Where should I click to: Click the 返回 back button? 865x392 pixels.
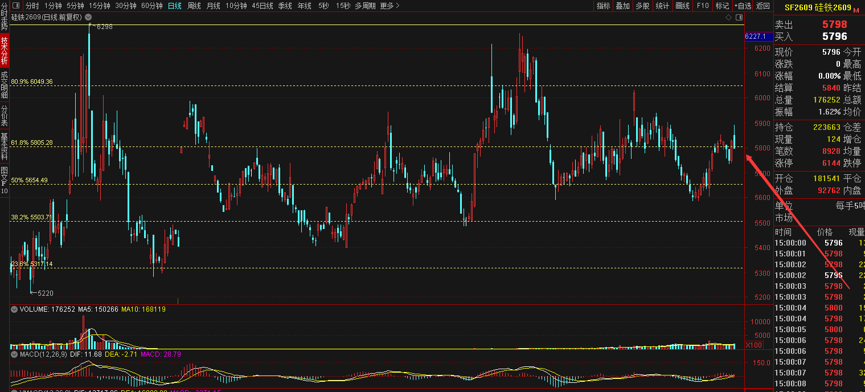coord(763,6)
